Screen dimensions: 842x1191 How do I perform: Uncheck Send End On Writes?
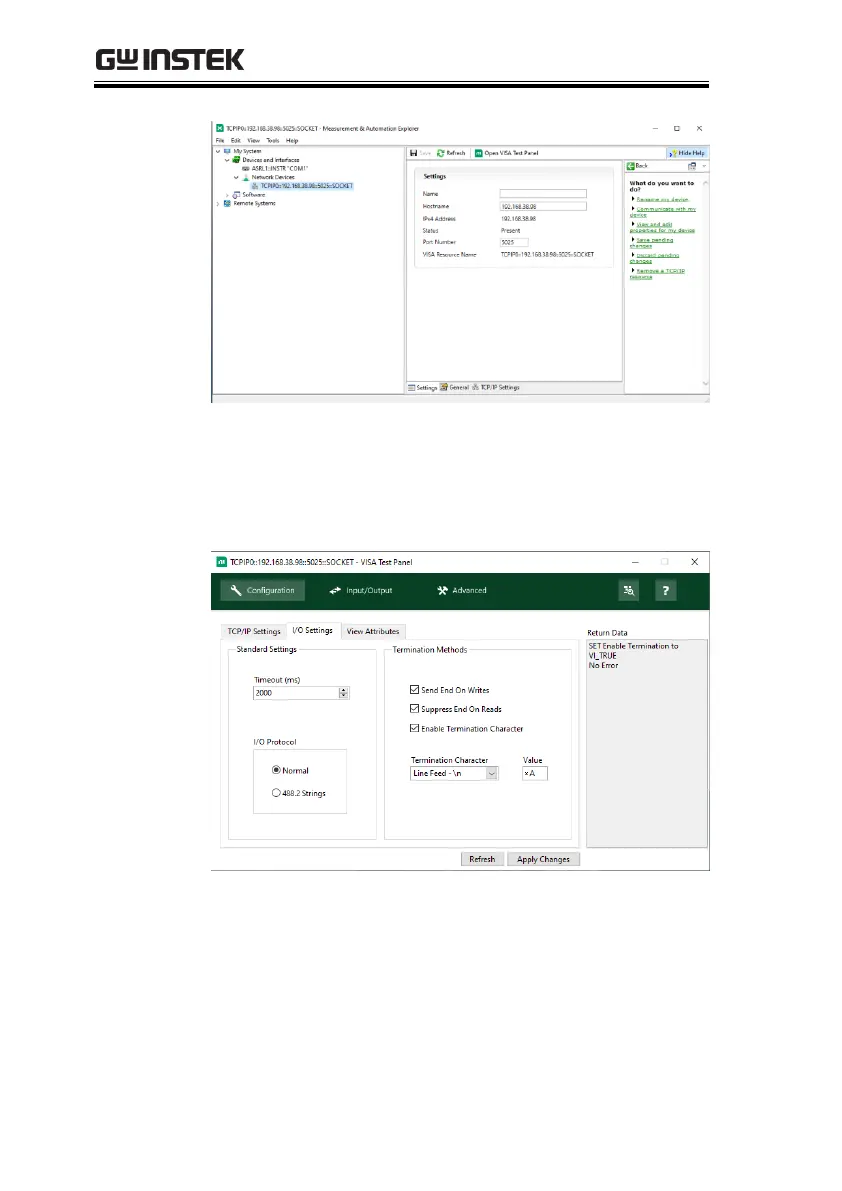pyautogui.click(x=414, y=690)
